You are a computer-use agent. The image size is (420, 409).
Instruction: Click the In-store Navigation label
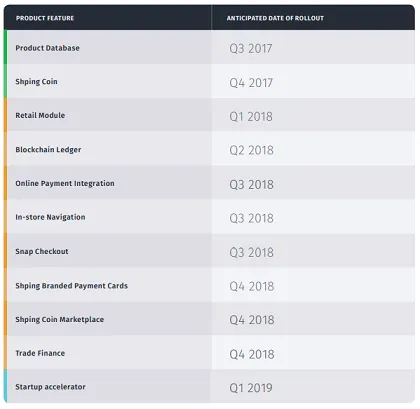[x=50, y=217]
